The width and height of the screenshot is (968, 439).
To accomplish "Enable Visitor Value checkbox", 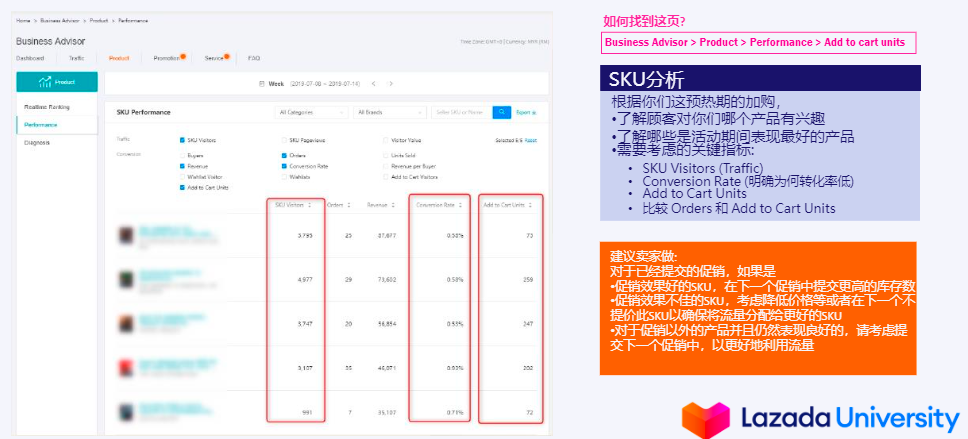I will click(x=386, y=140).
